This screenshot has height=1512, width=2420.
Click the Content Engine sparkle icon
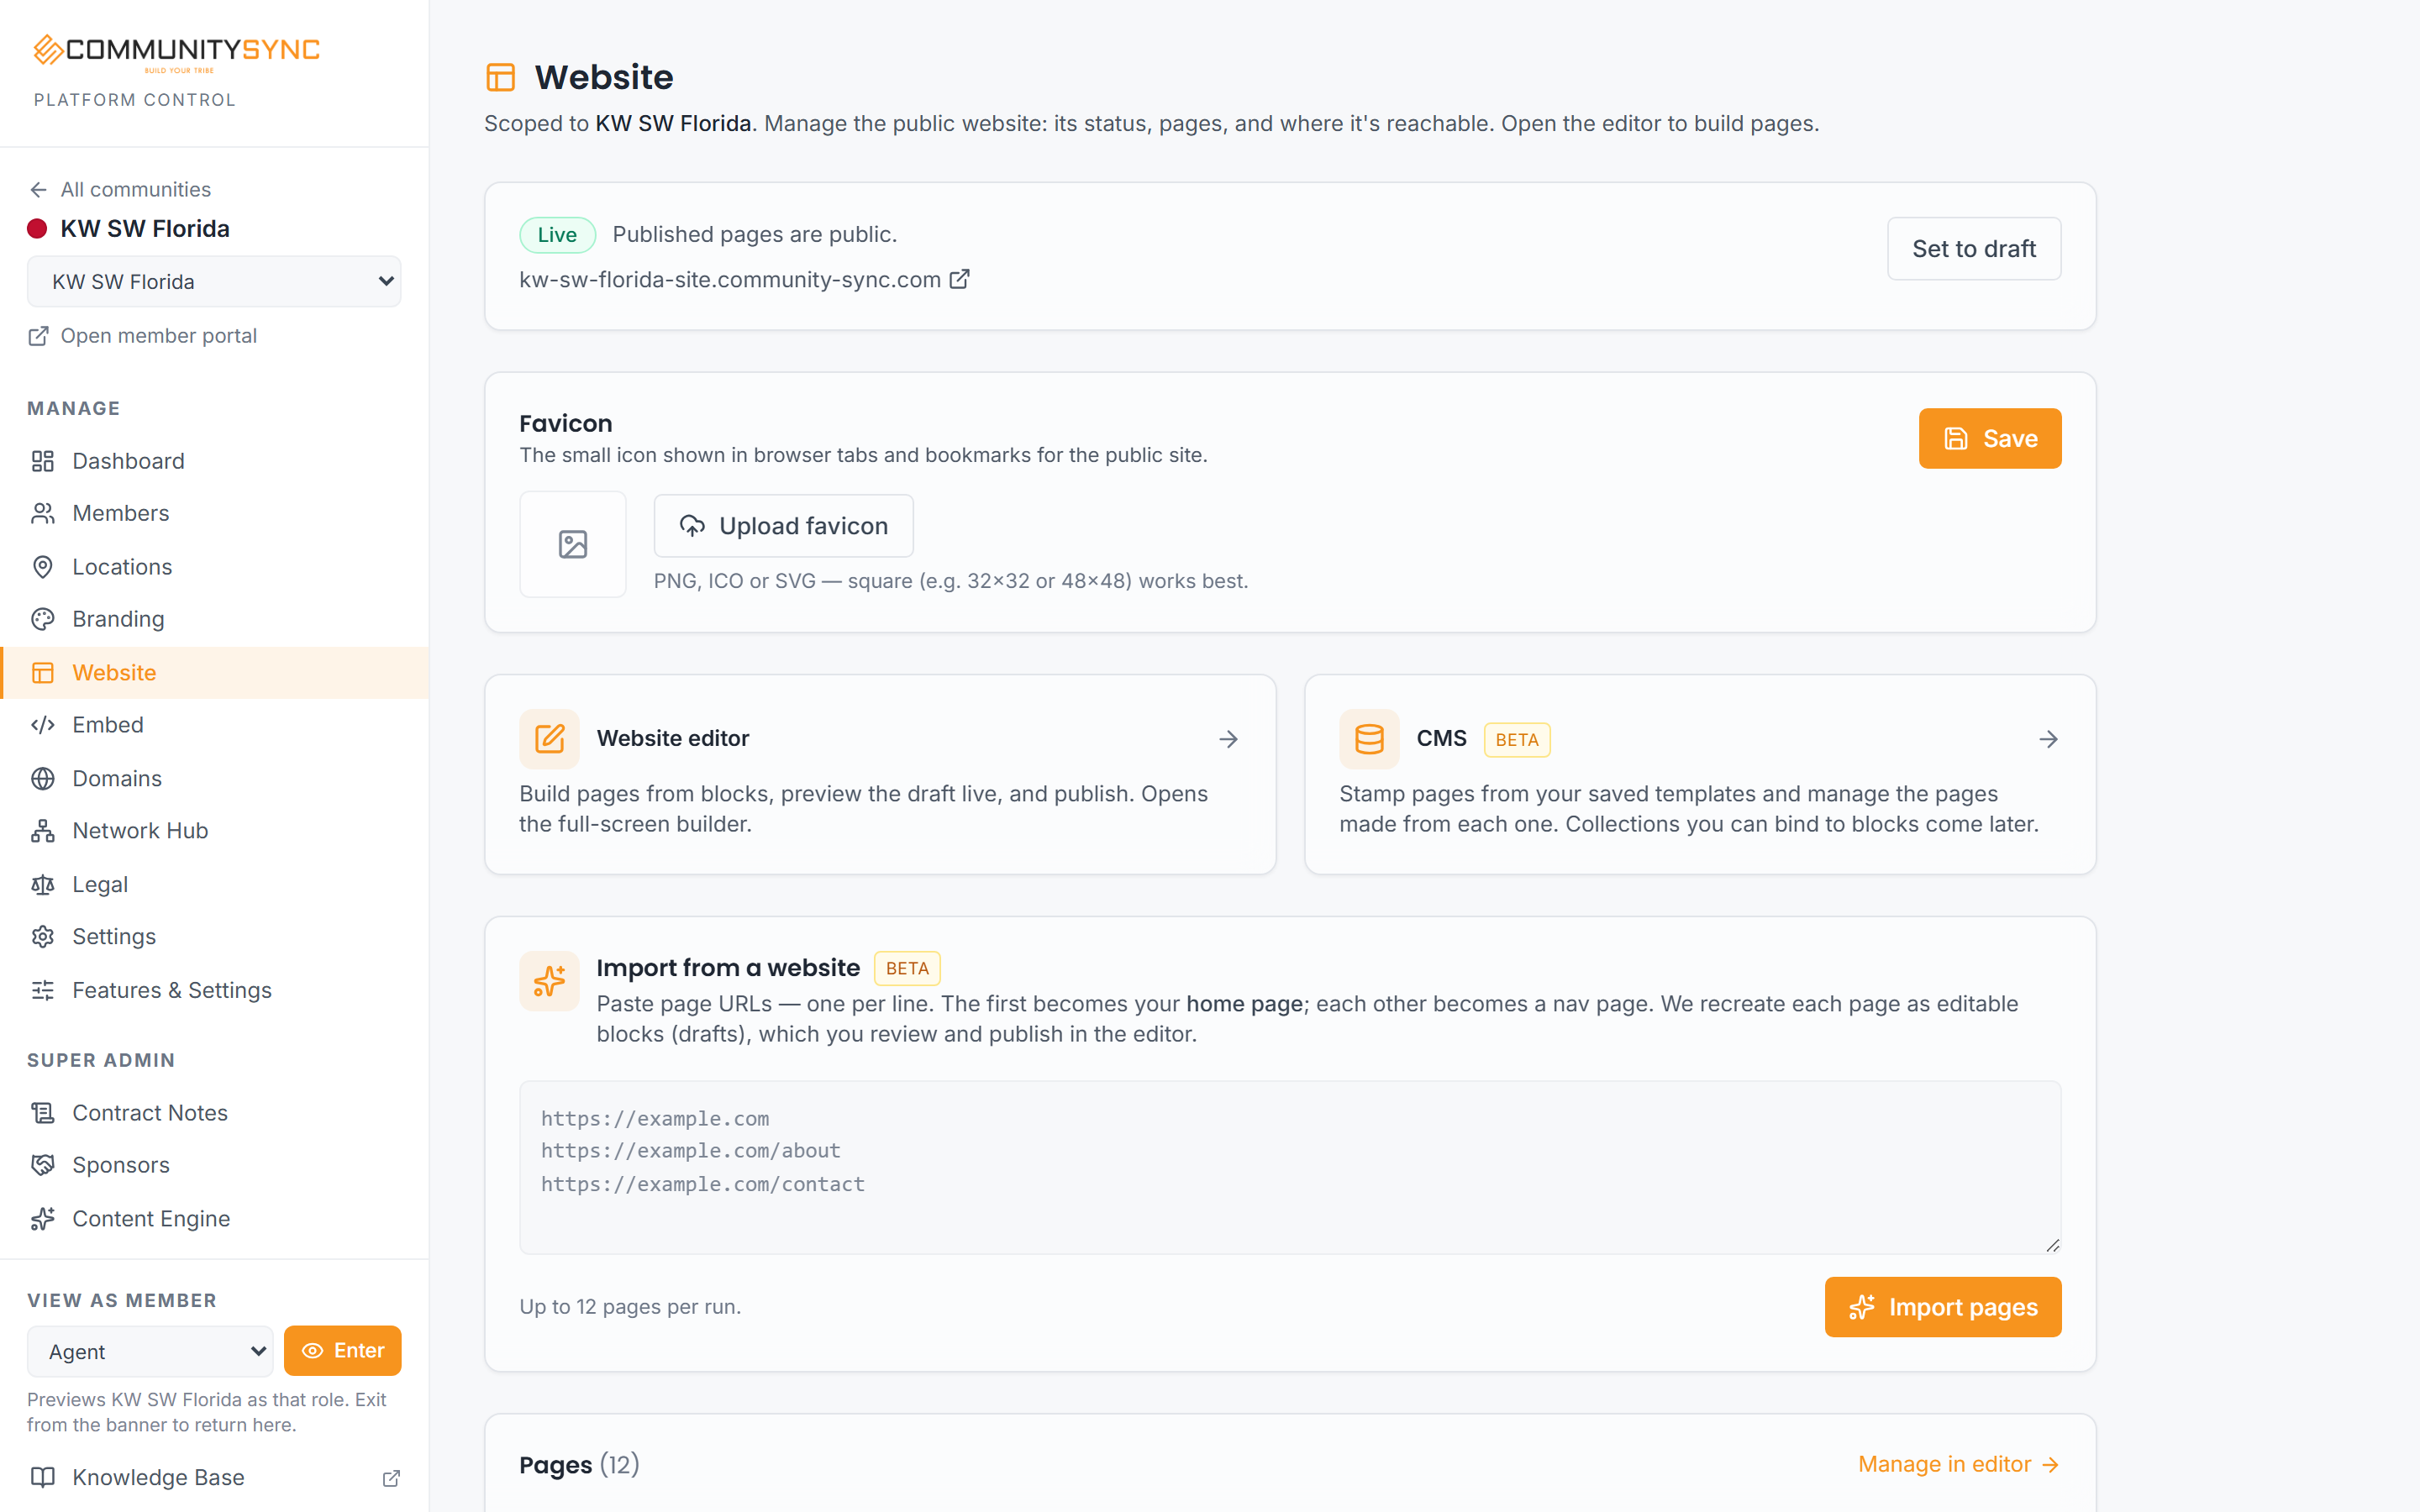(x=43, y=1218)
